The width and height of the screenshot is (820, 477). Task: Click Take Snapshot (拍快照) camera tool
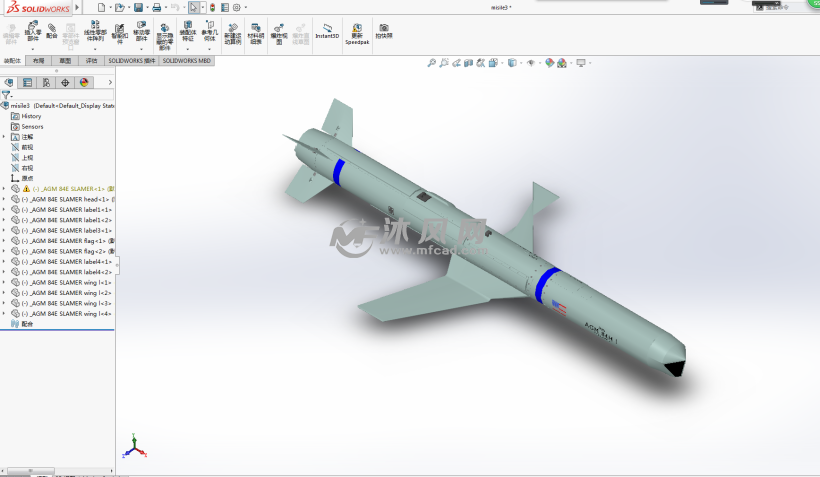[x=384, y=31]
